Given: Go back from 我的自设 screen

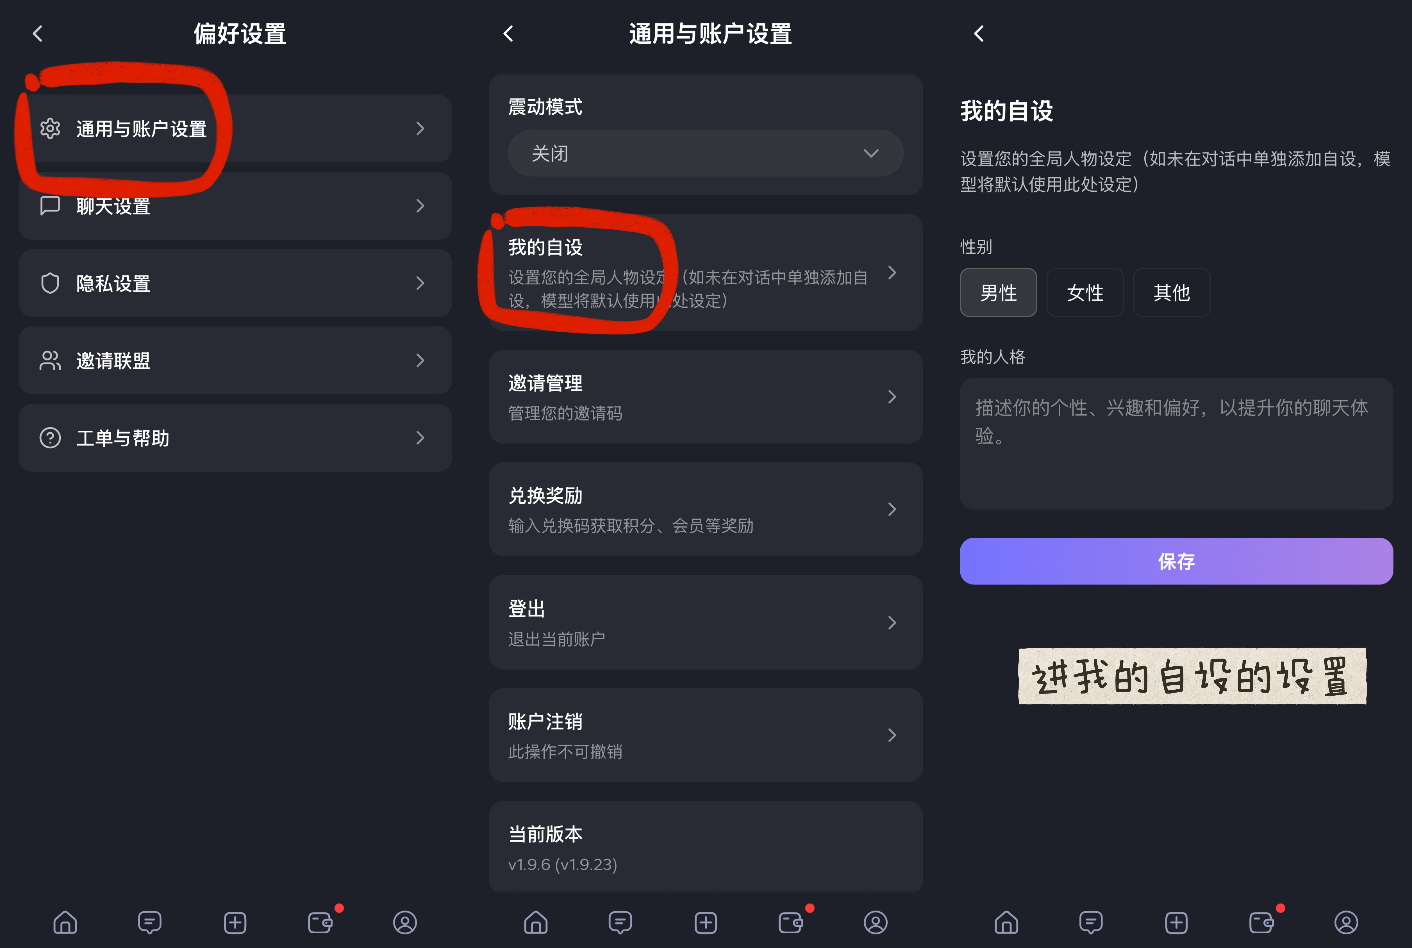Looking at the screenshot, I should pyautogui.click(x=979, y=34).
